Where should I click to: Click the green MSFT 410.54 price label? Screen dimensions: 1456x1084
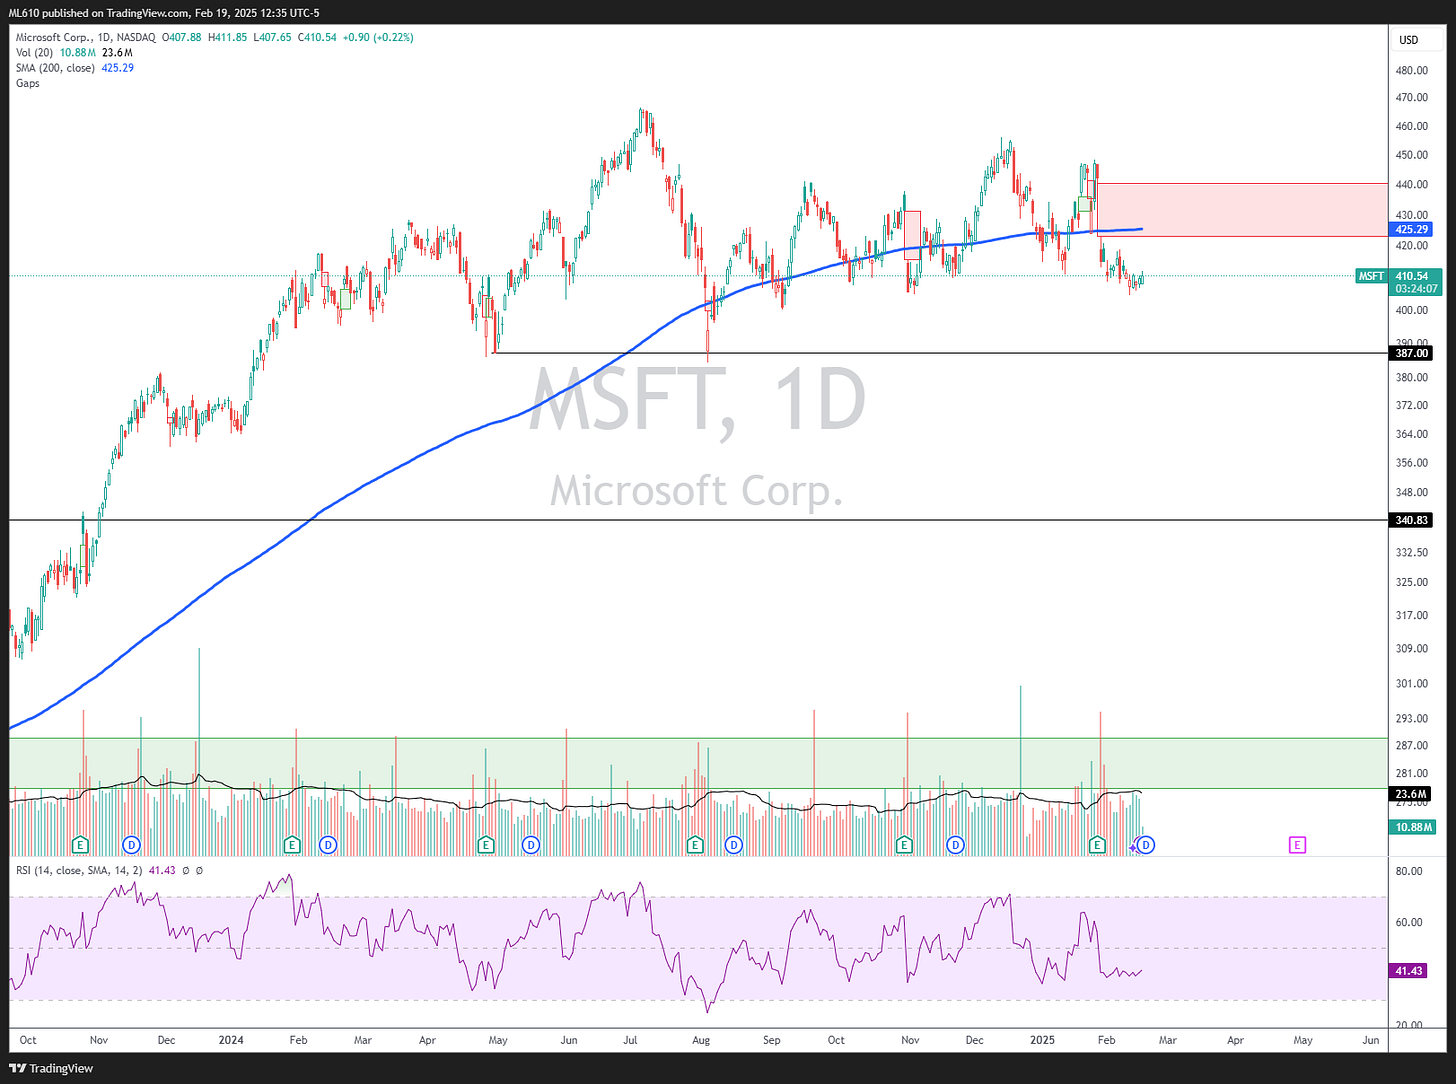tap(1399, 276)
